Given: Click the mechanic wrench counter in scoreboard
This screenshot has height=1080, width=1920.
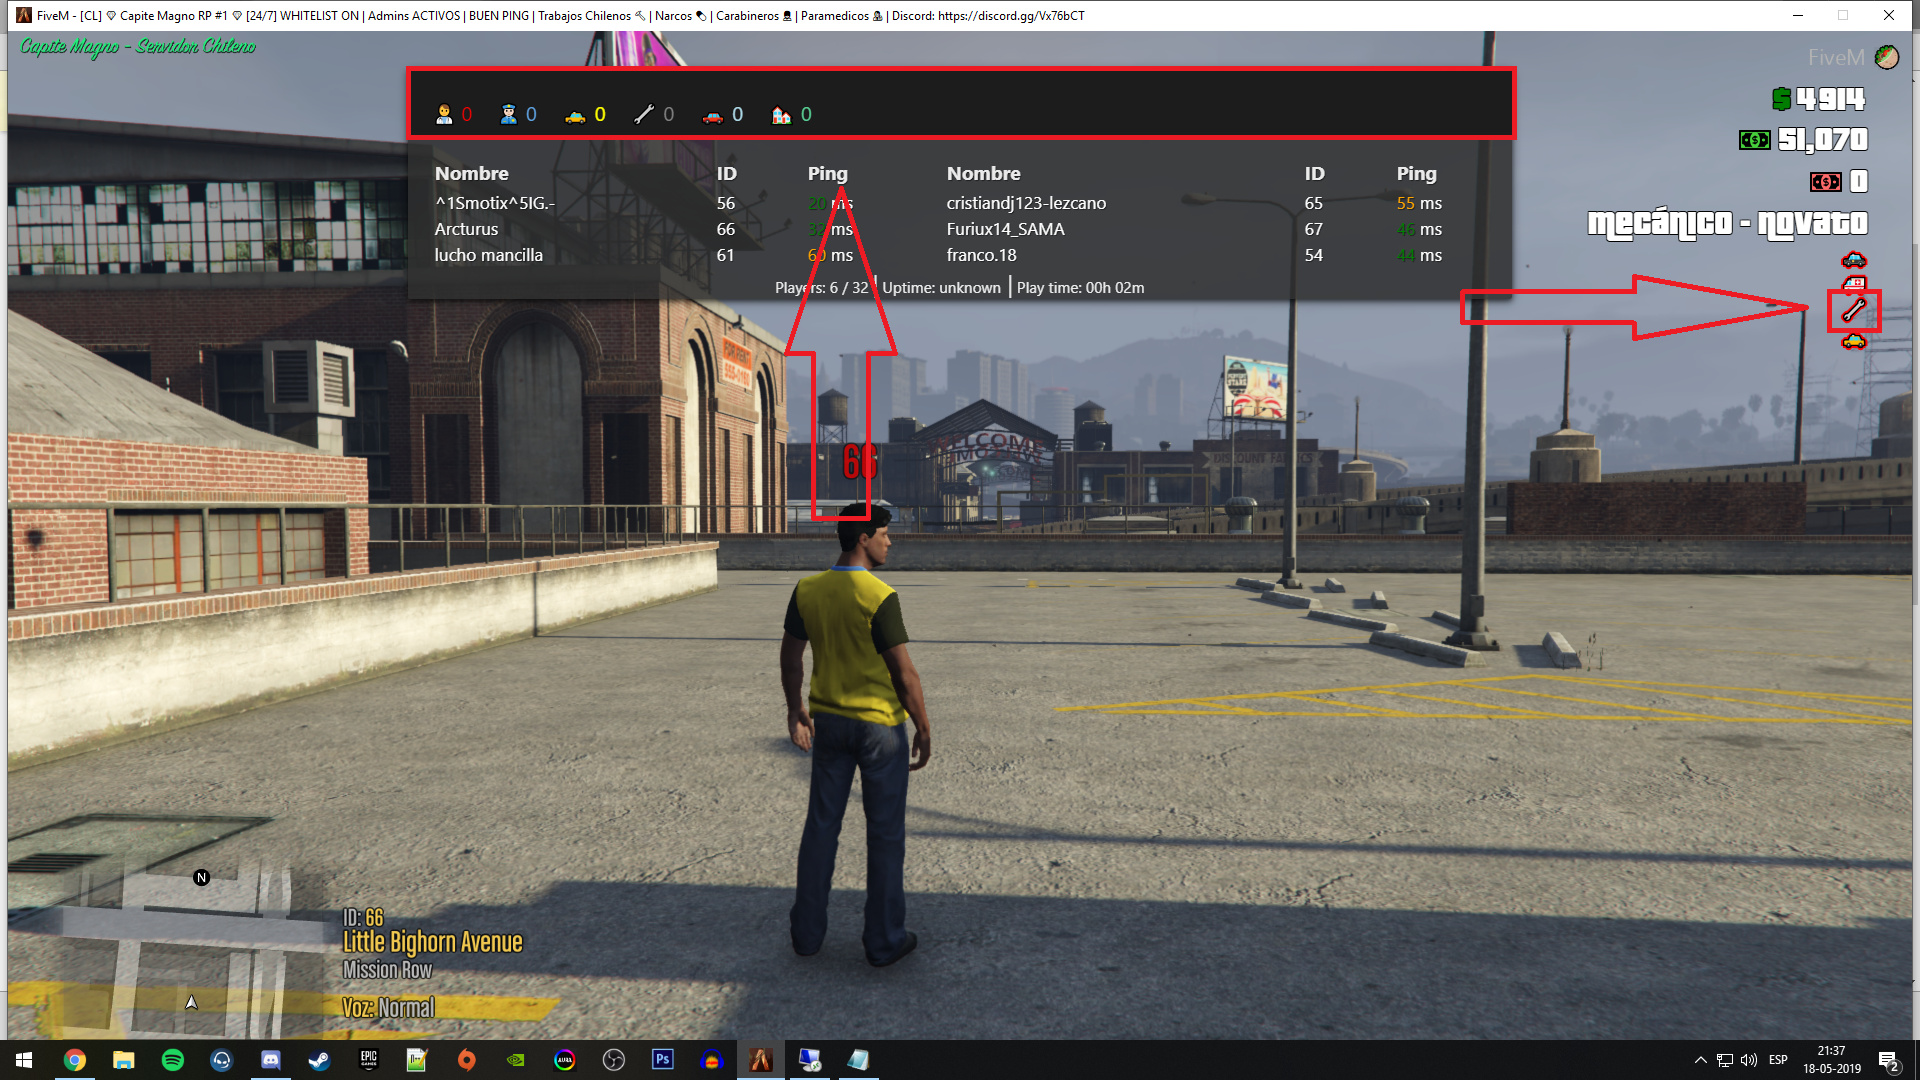Looking at the screenshot, I should [644, 115].
